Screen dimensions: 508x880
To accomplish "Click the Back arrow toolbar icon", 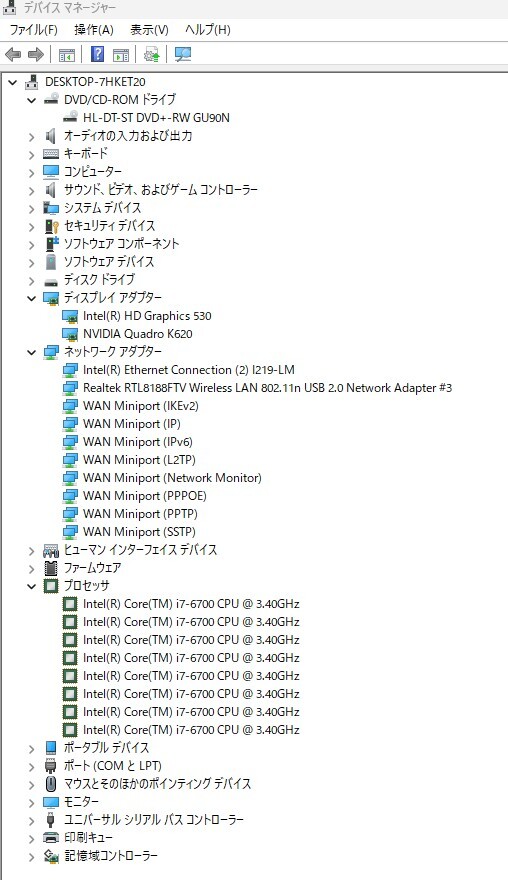I will click(x=13, y=54).
